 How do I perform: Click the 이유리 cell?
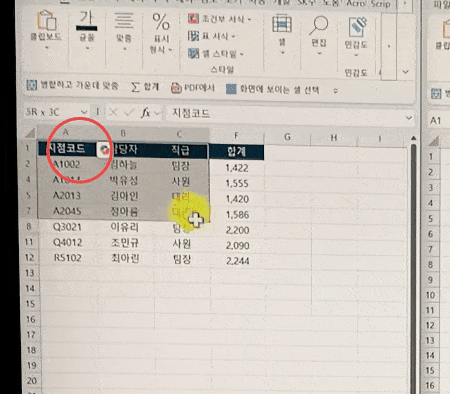(125, 227)
